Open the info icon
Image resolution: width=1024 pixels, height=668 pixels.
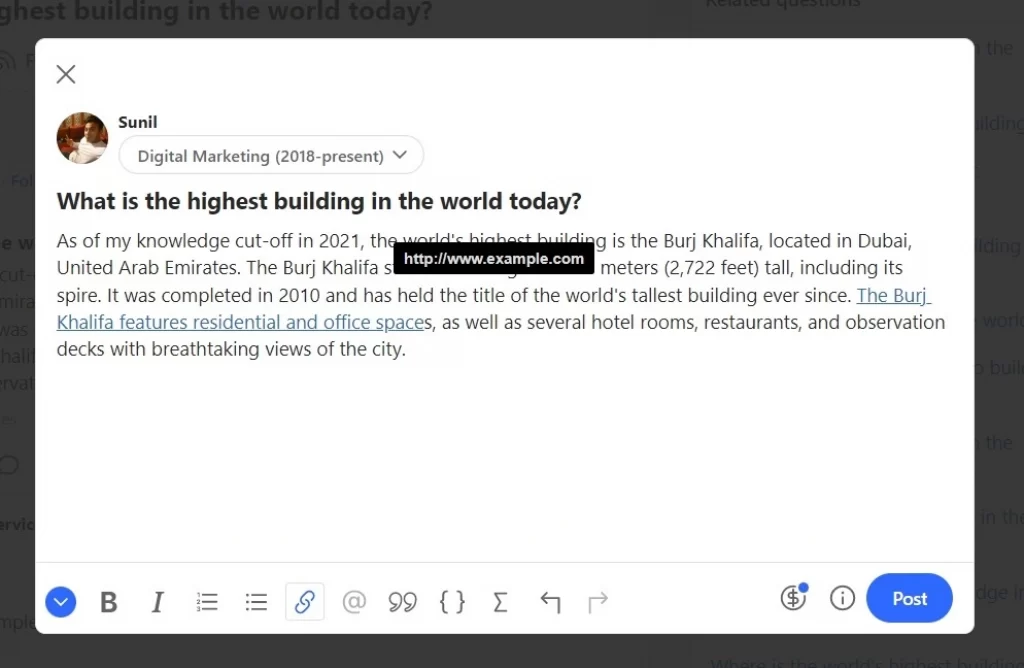(x=842, y=597)
